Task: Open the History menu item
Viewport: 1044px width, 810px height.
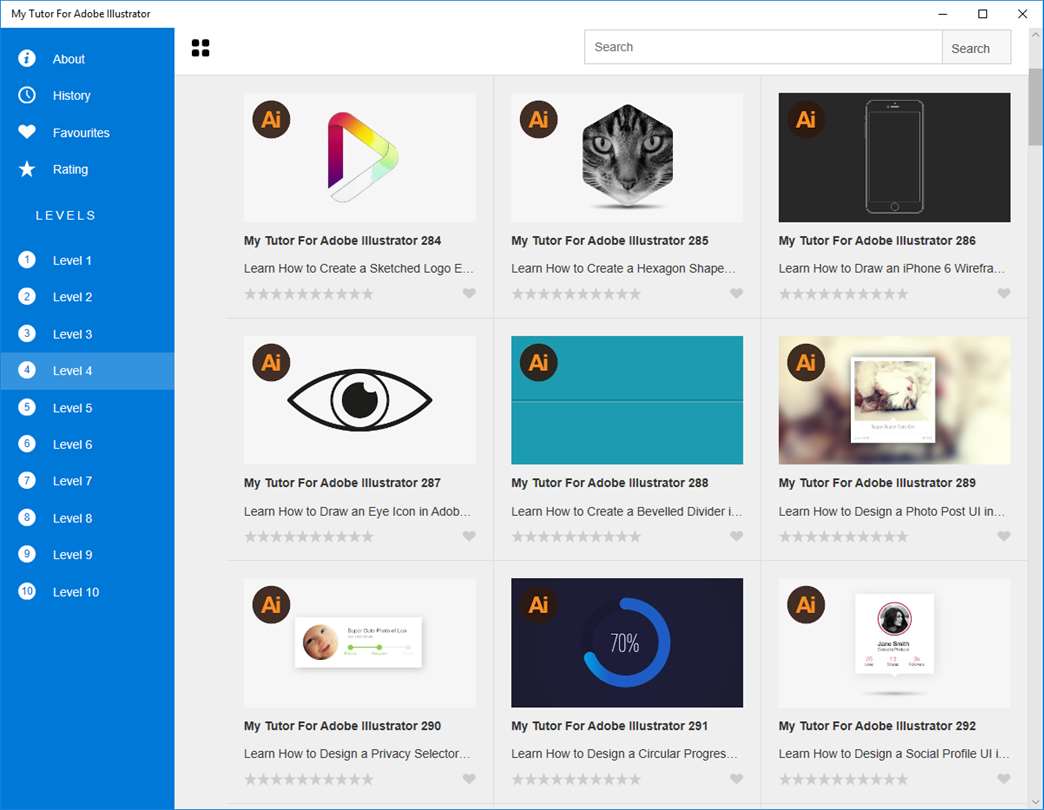Action: [x=87, y=95]
